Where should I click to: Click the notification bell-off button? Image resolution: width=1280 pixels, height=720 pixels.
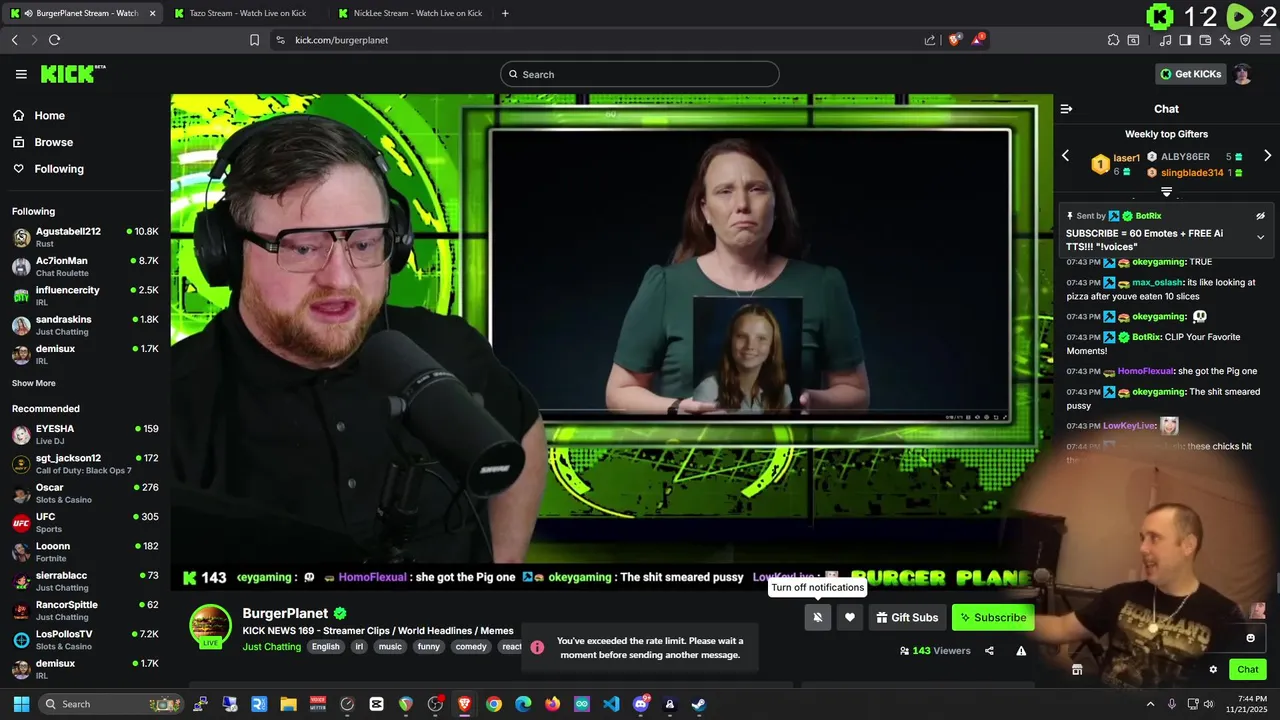coord(817,618)
